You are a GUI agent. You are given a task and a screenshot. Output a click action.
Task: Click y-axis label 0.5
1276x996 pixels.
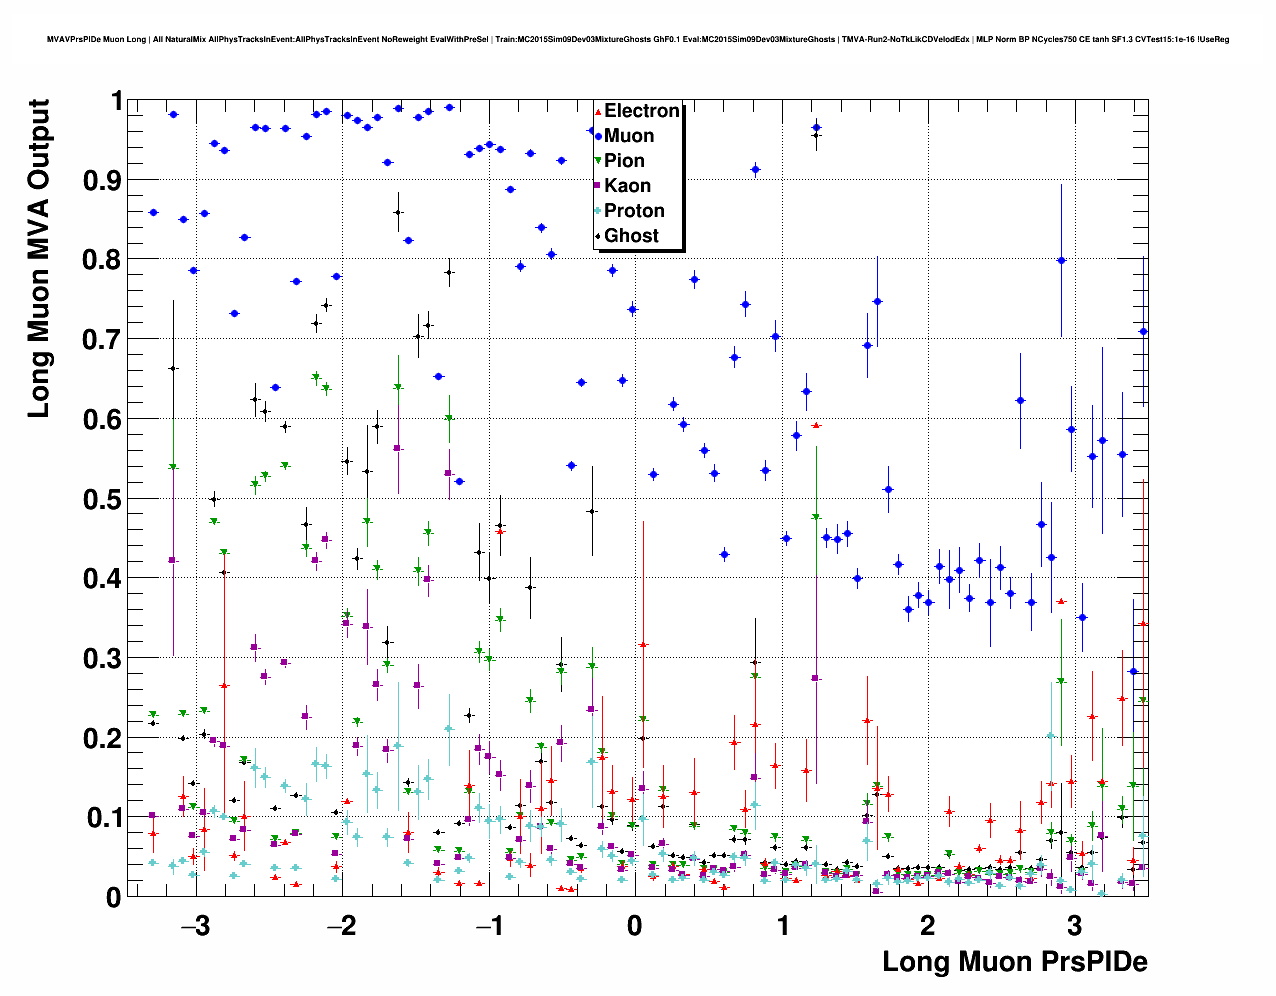(x=102, y=499)
